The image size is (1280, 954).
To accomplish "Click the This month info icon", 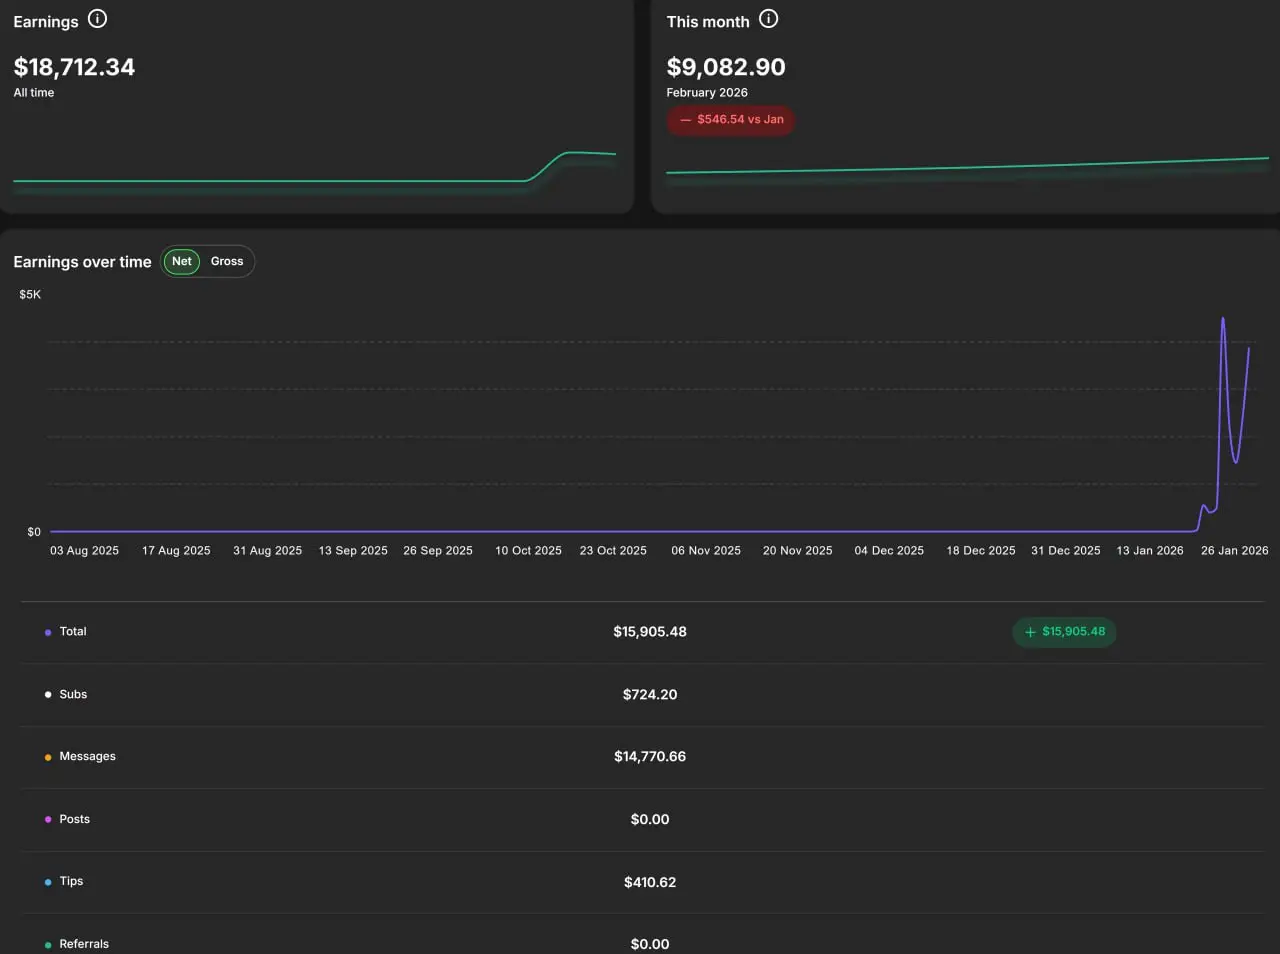I will tap(768, 19).
